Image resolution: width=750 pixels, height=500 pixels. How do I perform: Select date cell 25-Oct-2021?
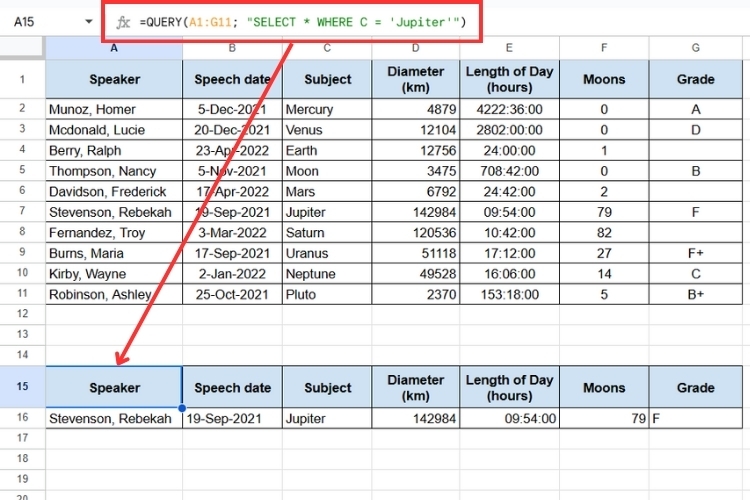click(232, 294)
